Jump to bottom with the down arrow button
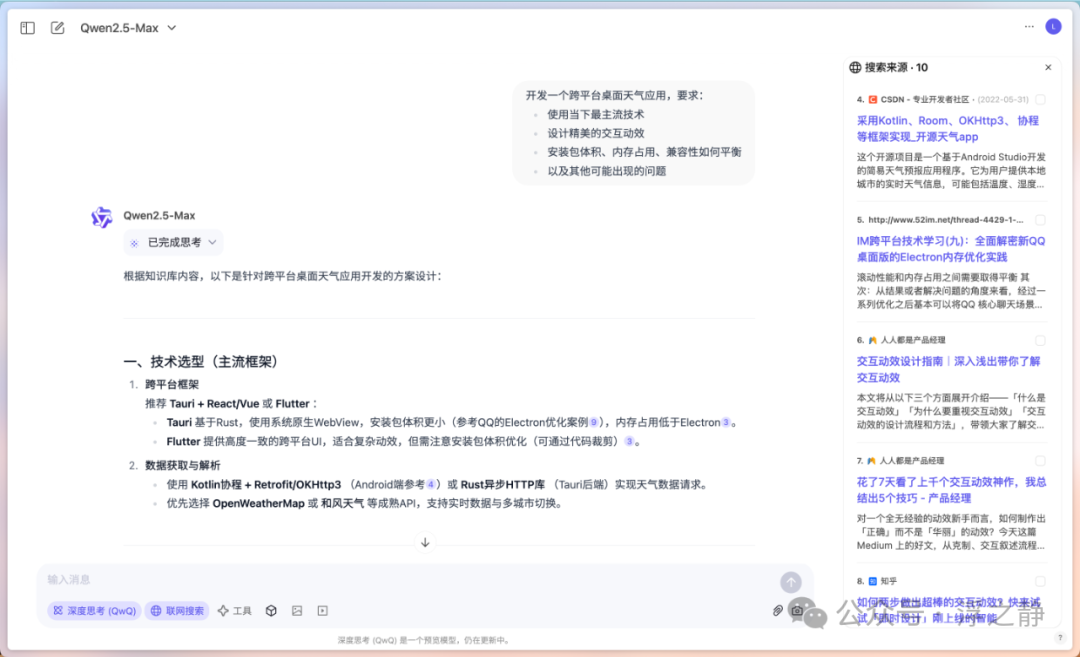The image size is (1080, 657). (425, 543)
